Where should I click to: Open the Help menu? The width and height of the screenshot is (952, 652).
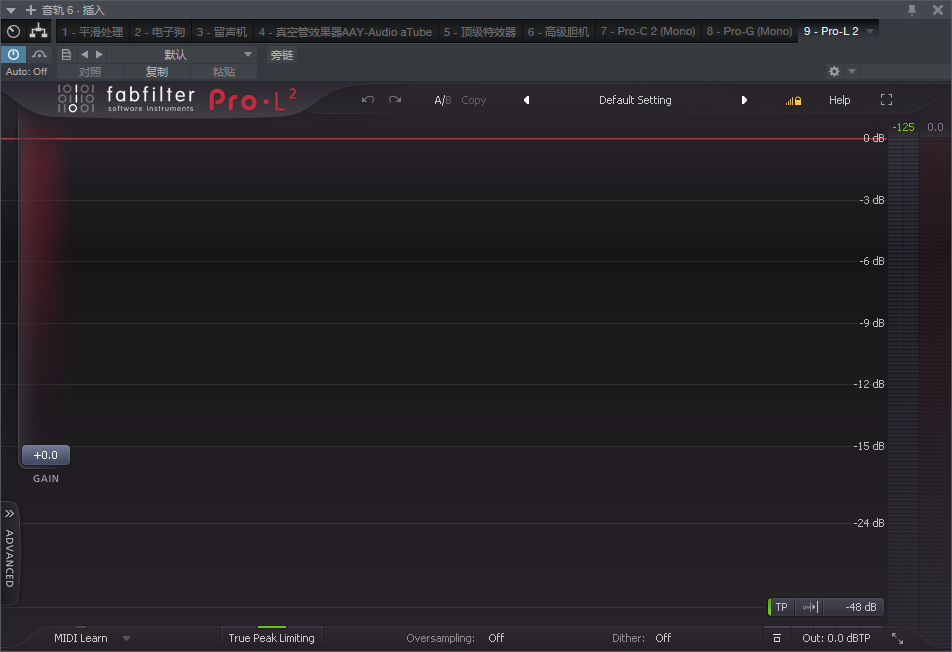(x=840, y=100)
